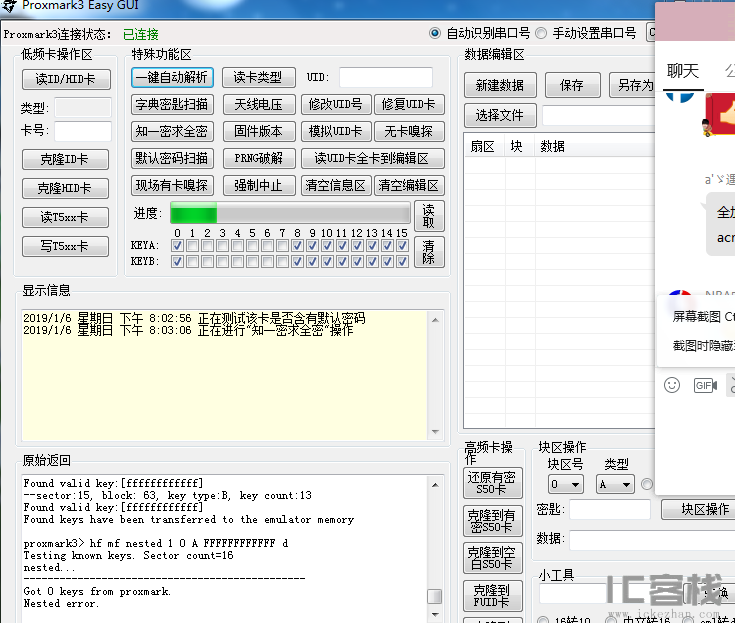Screen dimensions: 735x623
Task: Click 读T5xx卡 button
Action: [65, 218]
